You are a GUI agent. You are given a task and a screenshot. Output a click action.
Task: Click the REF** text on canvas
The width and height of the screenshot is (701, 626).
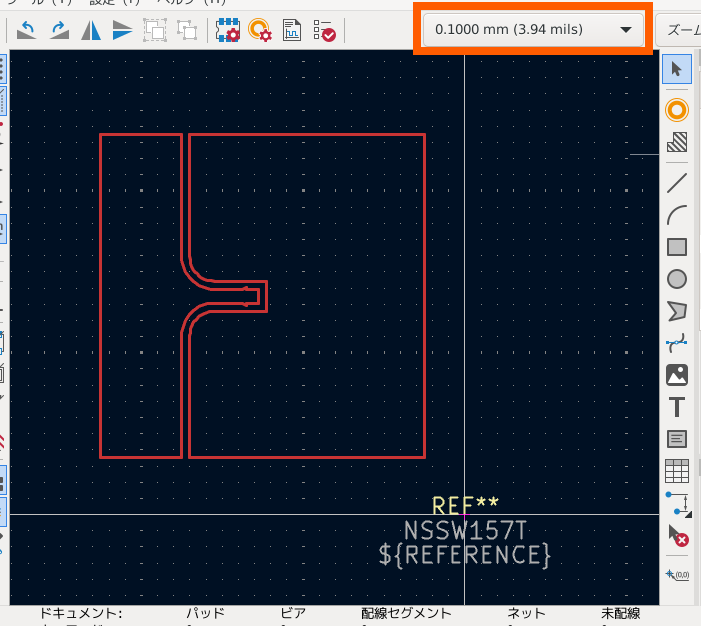tap(465, 505)
